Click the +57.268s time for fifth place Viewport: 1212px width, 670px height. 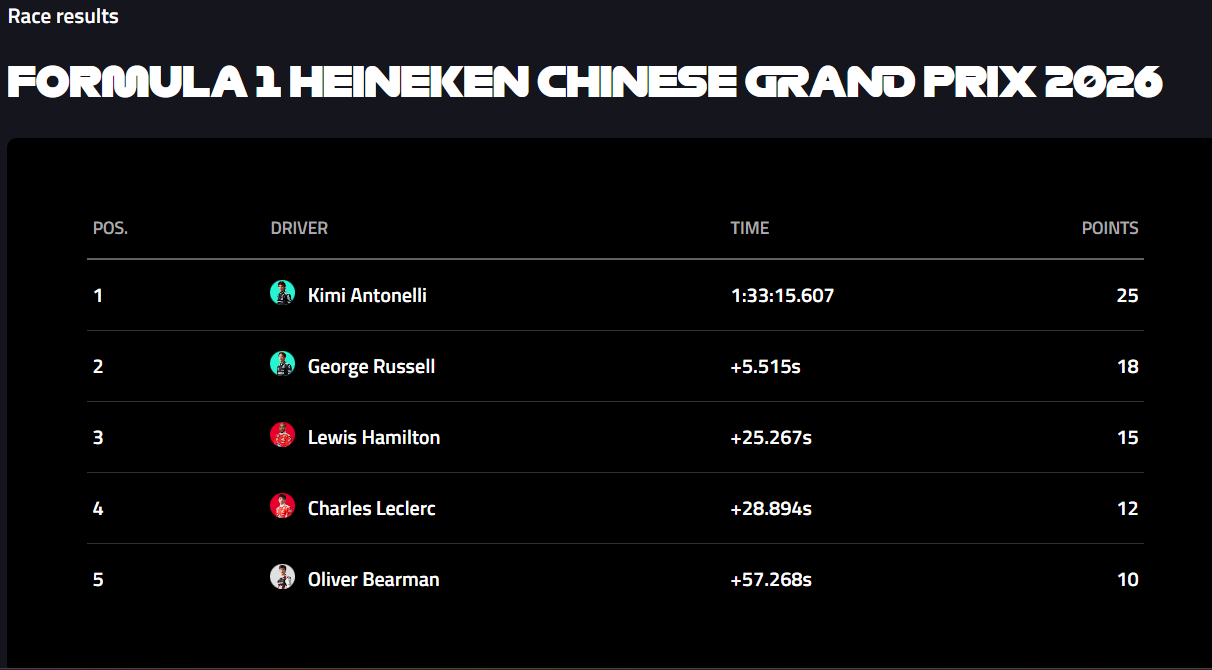click(x=771, y=579)
